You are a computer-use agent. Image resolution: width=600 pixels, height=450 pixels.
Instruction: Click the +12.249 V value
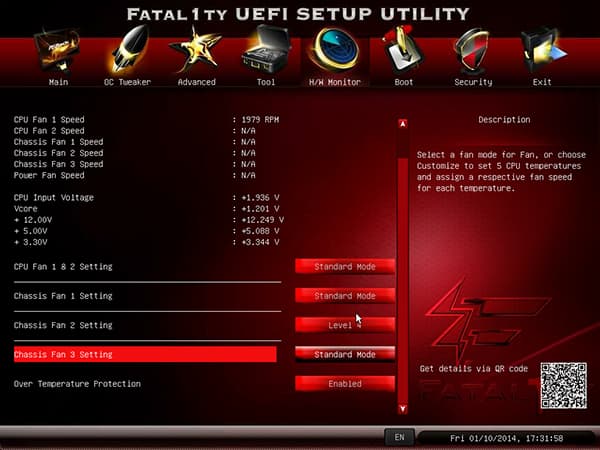(262, 220)
